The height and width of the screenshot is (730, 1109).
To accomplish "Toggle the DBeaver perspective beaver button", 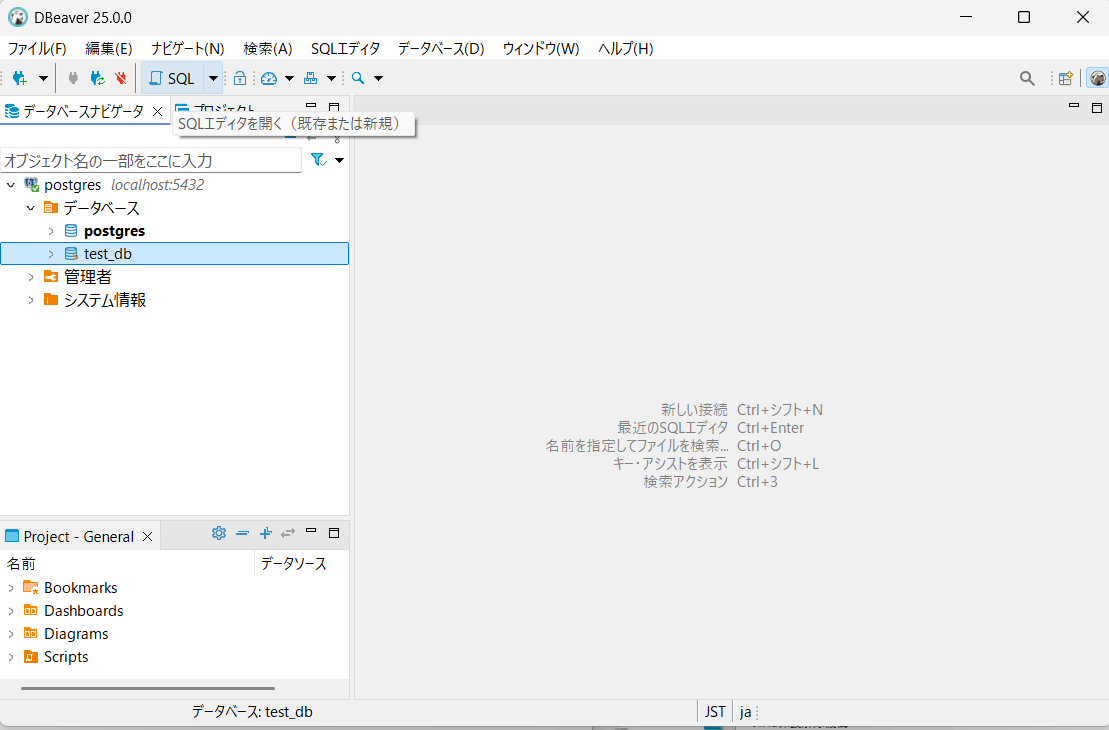I will click(x=1097, y=78).
